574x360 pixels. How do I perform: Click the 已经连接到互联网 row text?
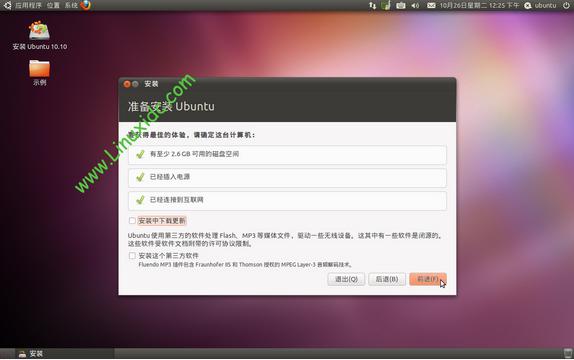pos(176,200)
